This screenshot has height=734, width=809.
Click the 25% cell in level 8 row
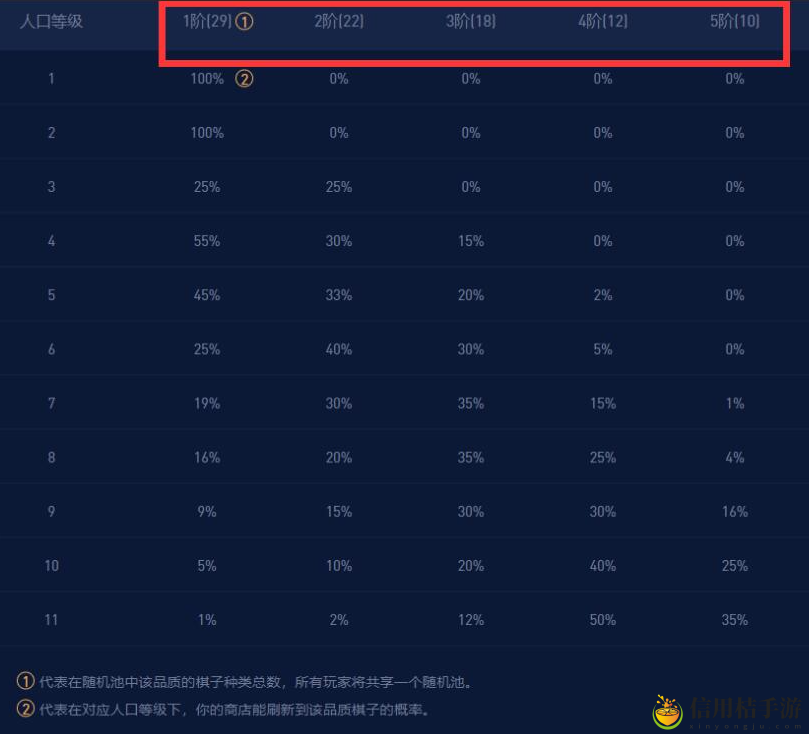(x=603, y=458)
